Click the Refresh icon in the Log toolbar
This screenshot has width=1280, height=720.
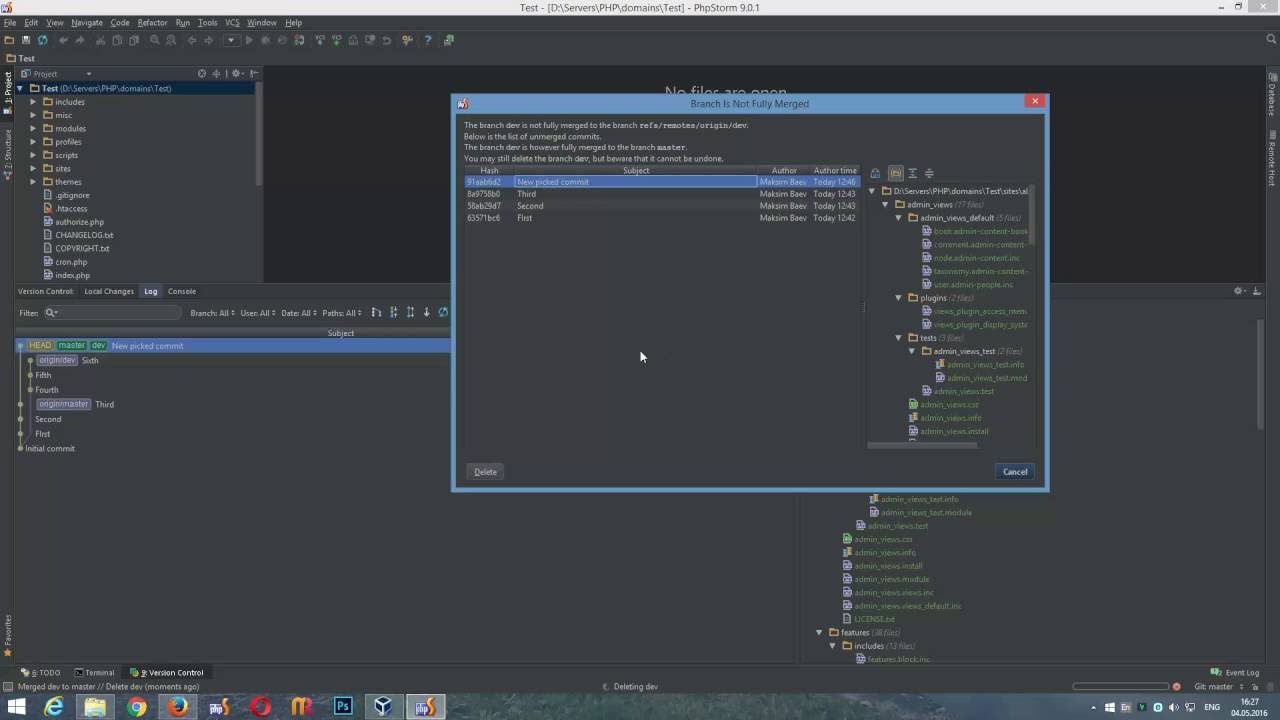[443, 312]
